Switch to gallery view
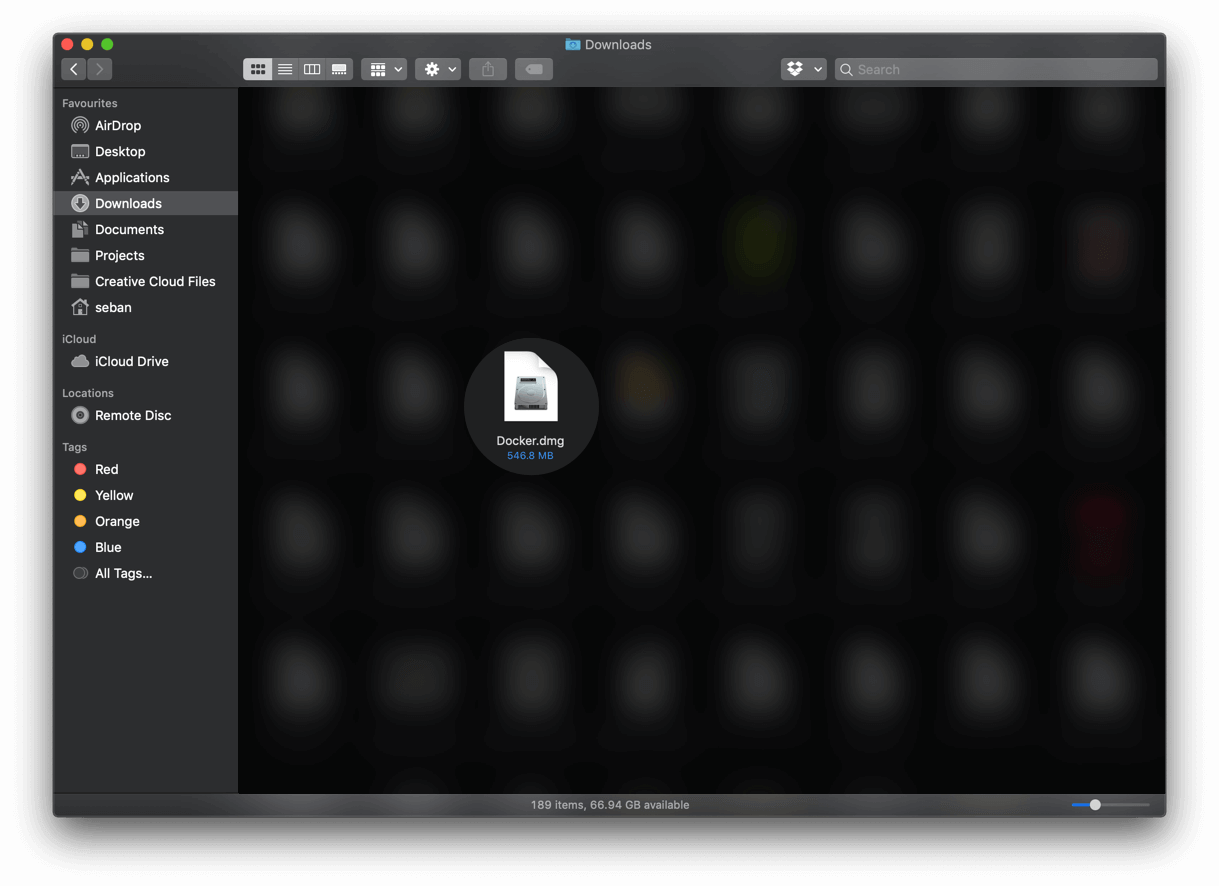 tap(339, 69)
